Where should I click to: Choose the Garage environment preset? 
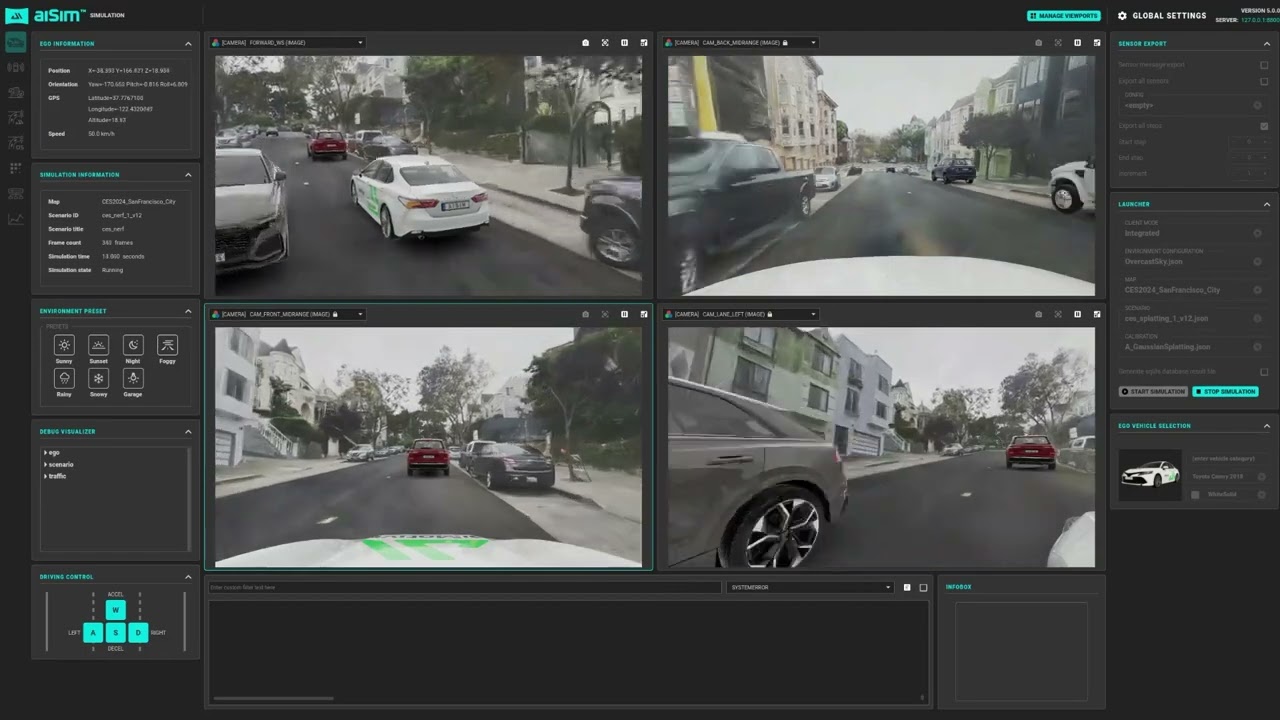pyautogui.click(x=133, y=378)
